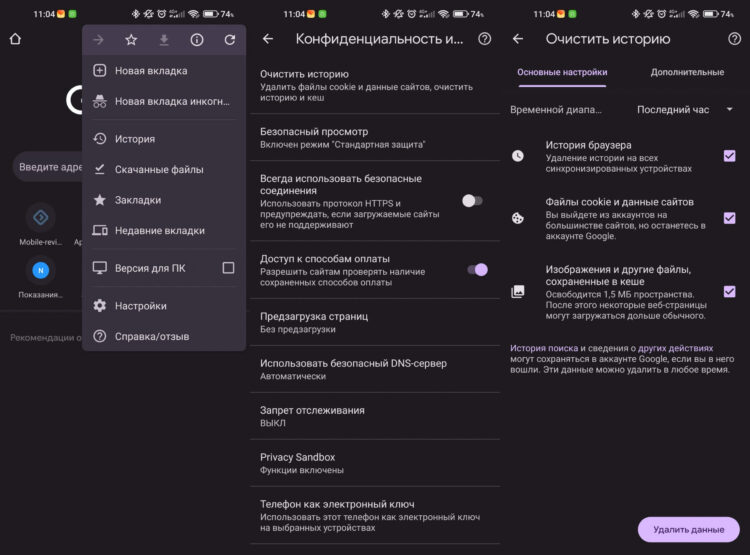The width and height of the screenshot is (750, 555).
Task: Click the download page icon
Action: pos(164,40)
